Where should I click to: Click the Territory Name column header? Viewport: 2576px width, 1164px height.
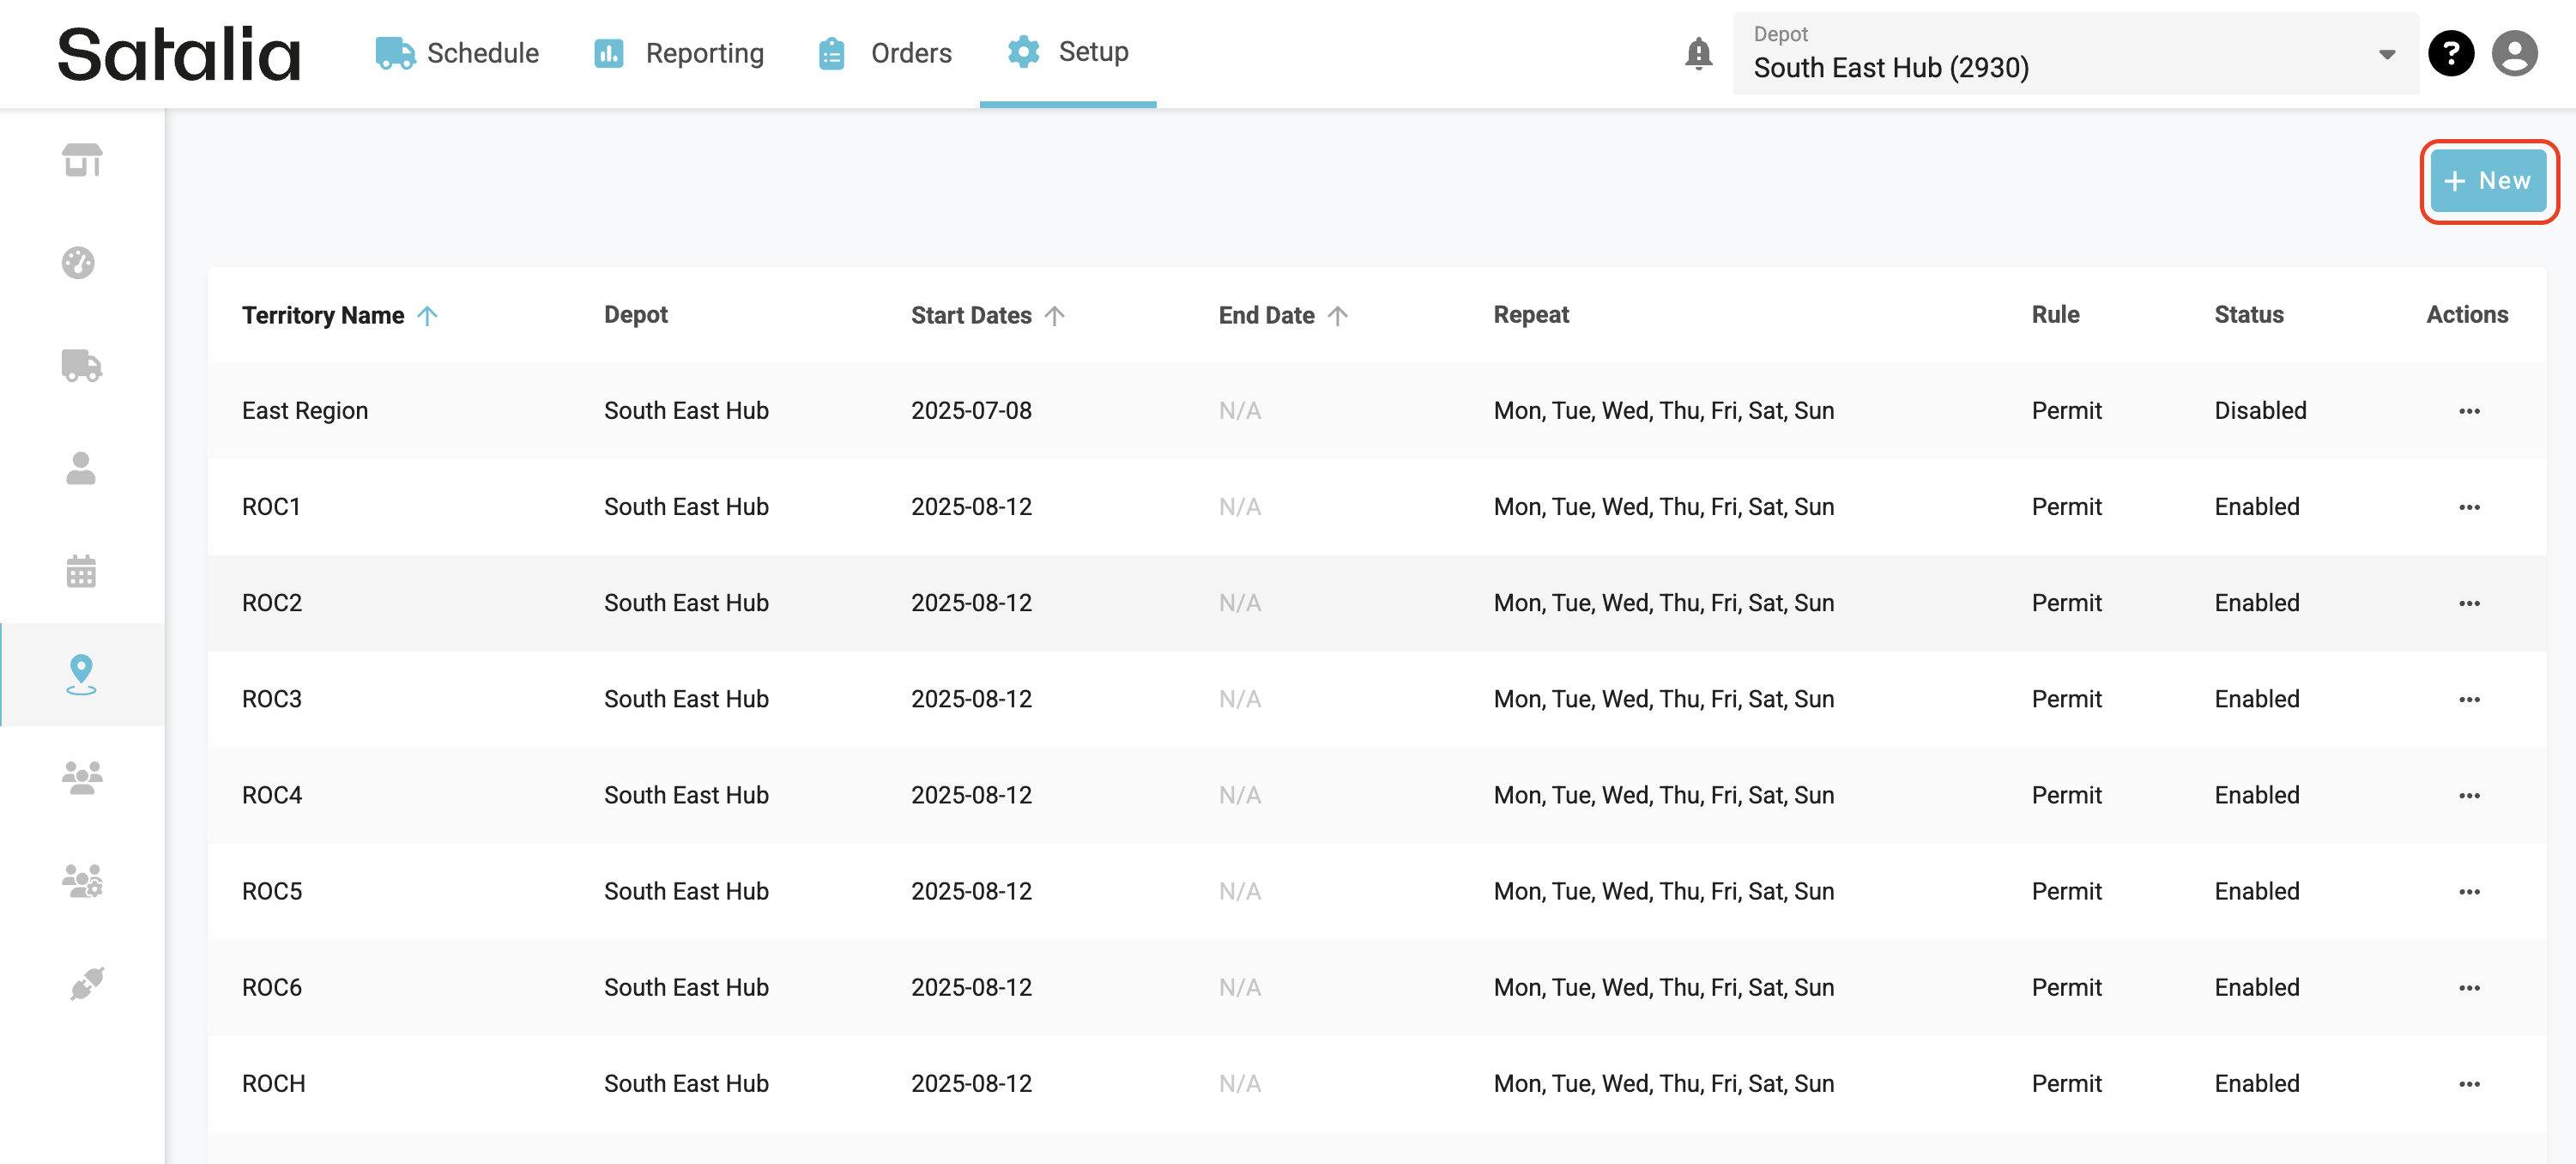point(322,316)
